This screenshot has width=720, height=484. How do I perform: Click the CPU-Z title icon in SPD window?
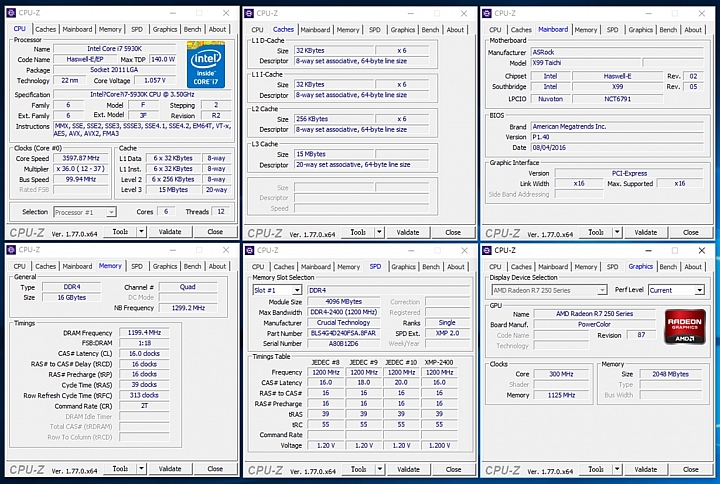pyautogui.click(x=250, y=250)
